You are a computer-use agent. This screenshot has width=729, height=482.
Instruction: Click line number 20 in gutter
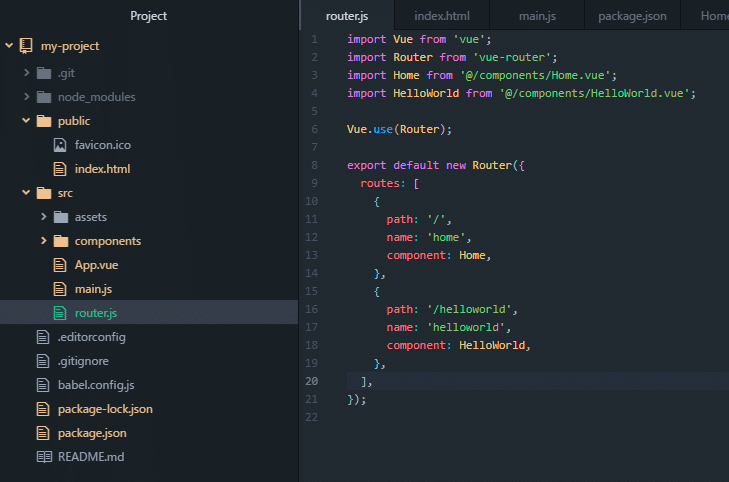coord(311,381)
